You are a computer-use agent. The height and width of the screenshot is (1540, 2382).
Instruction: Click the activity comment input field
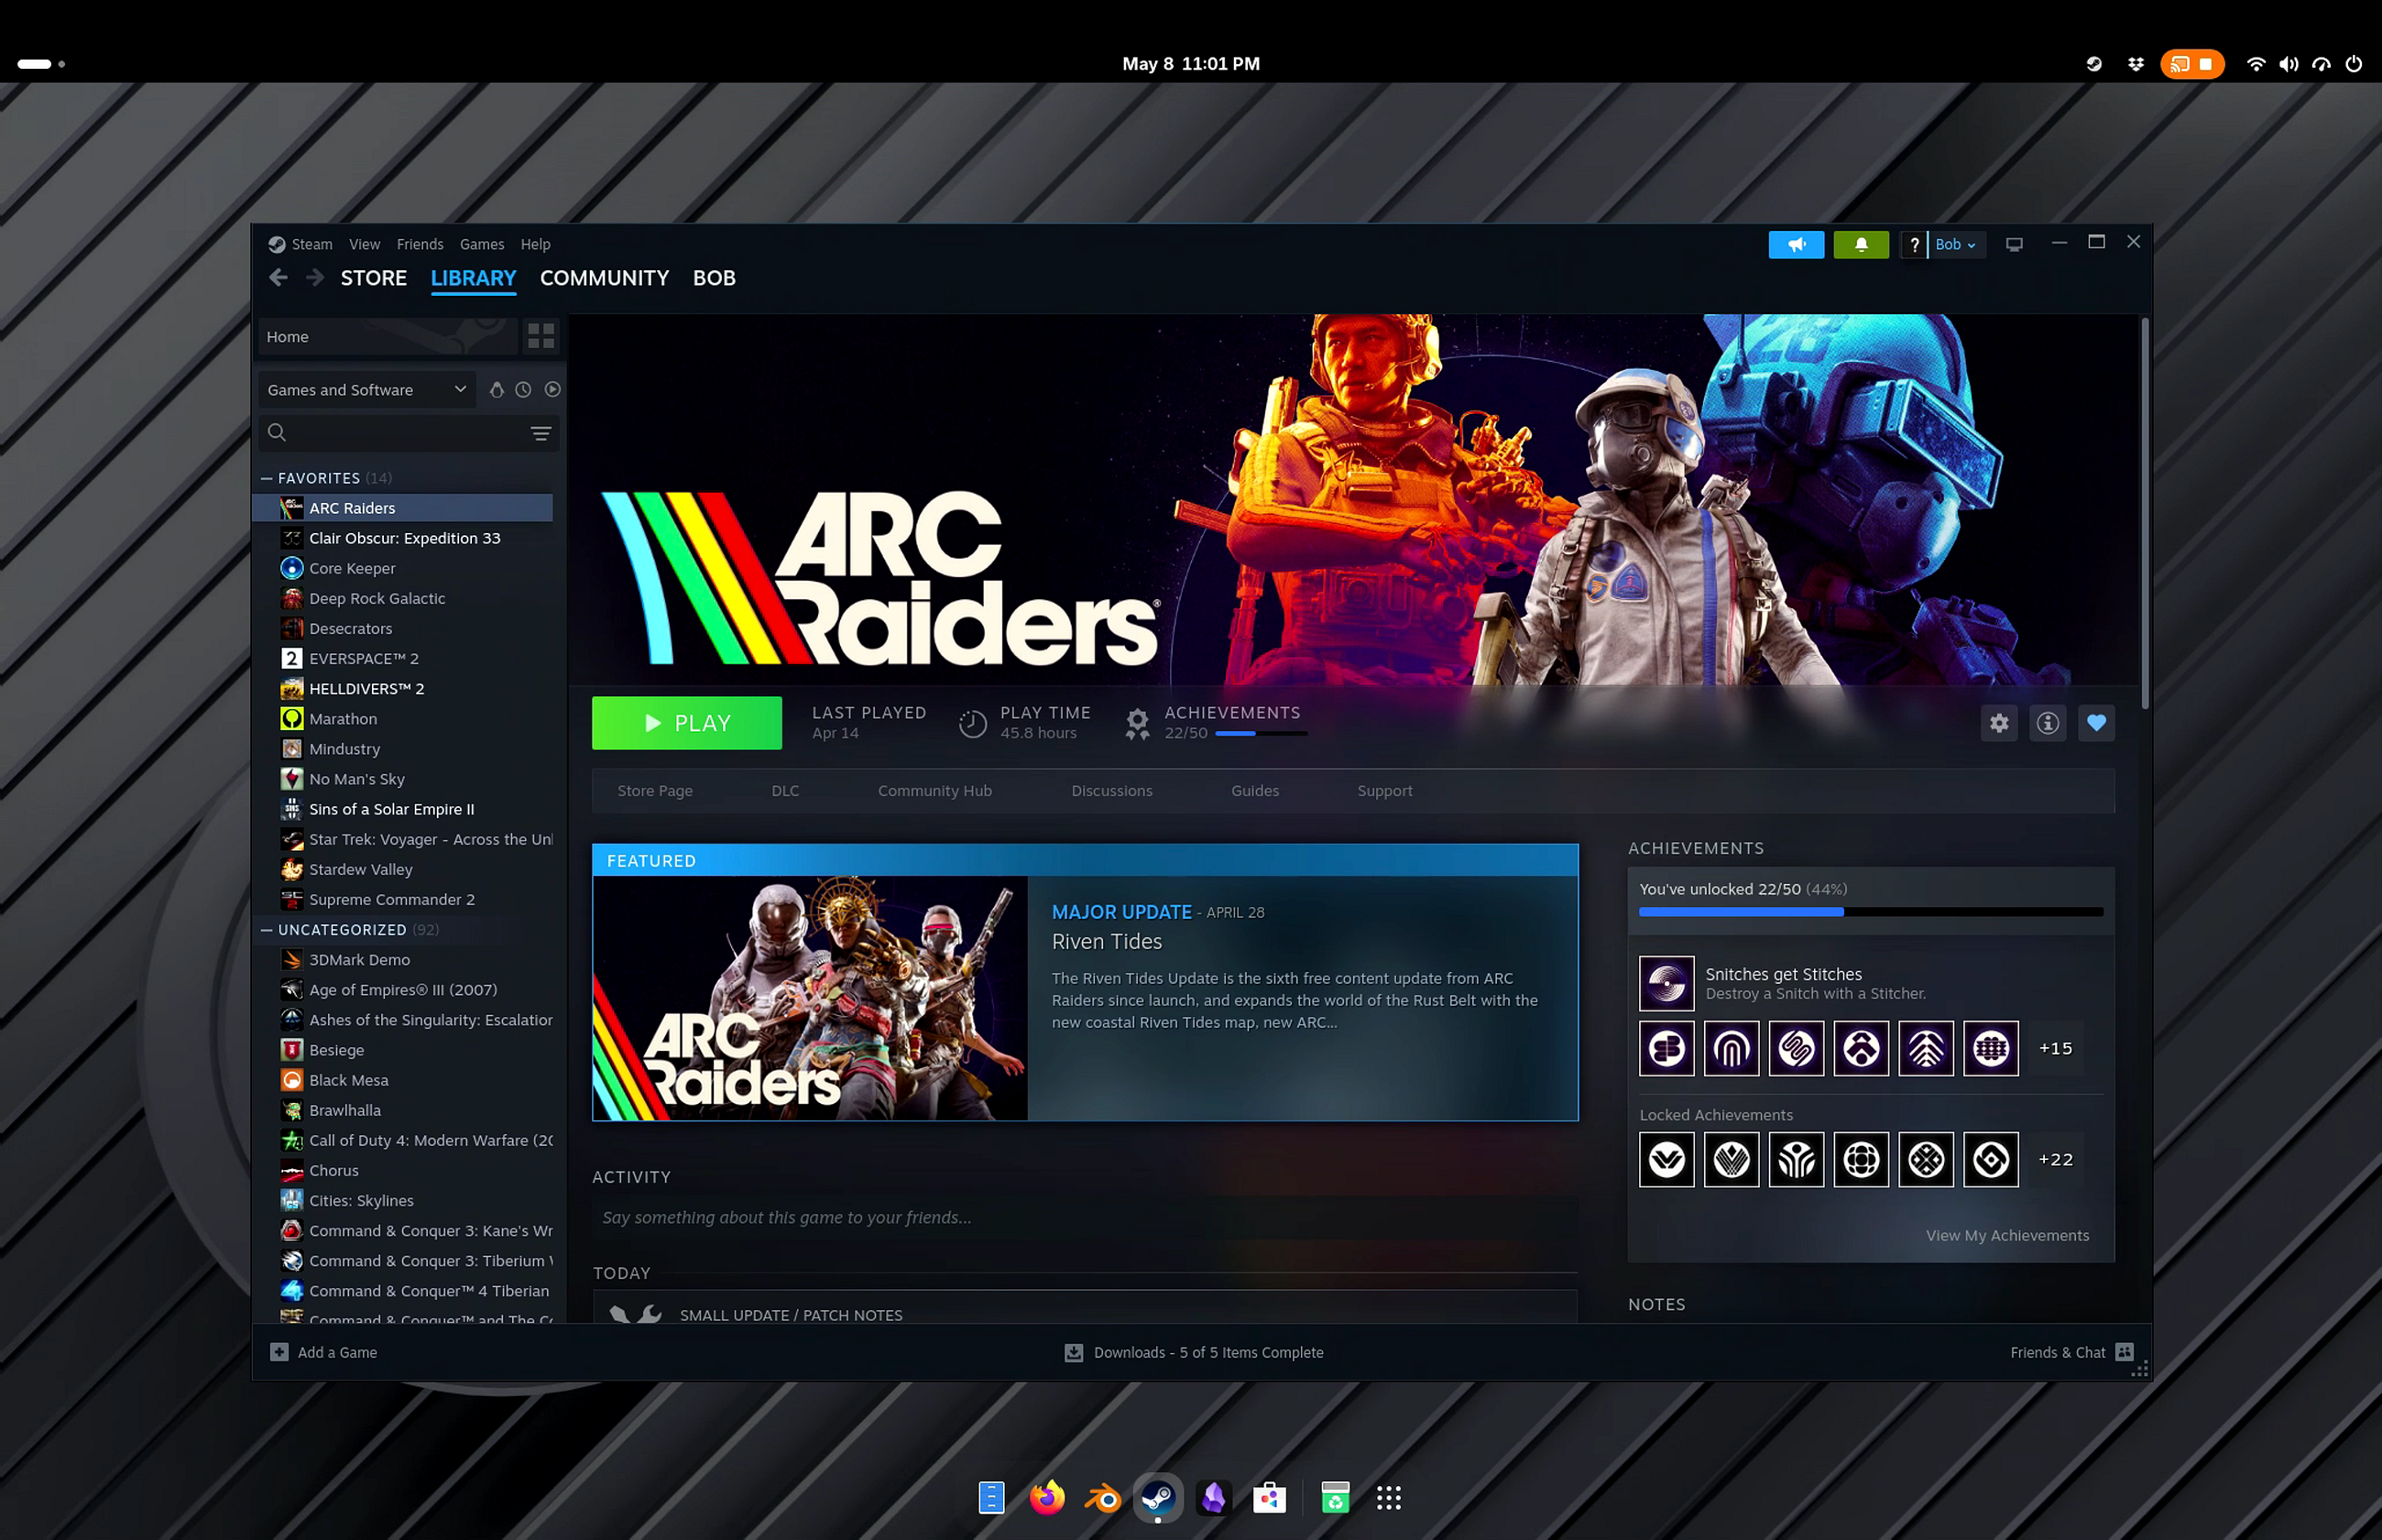[x=1085, y=1218]
